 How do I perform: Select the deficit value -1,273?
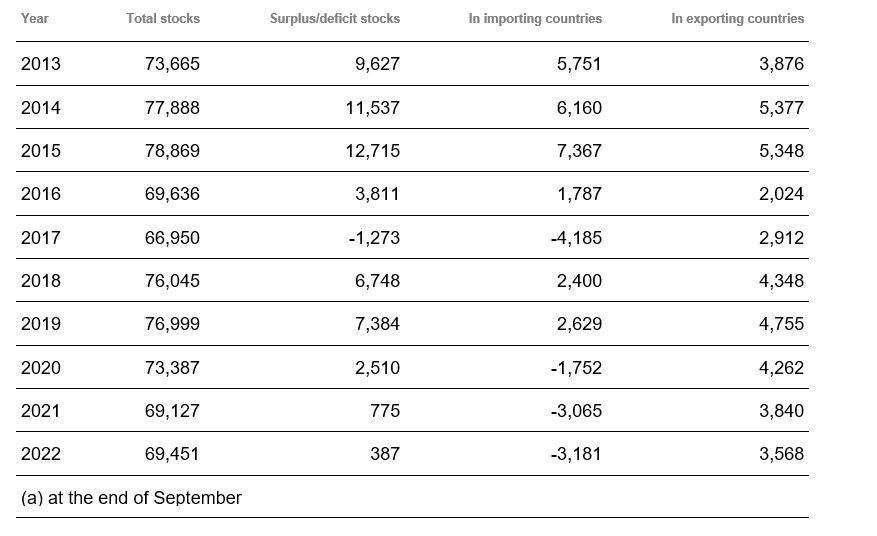pos(374,238)
